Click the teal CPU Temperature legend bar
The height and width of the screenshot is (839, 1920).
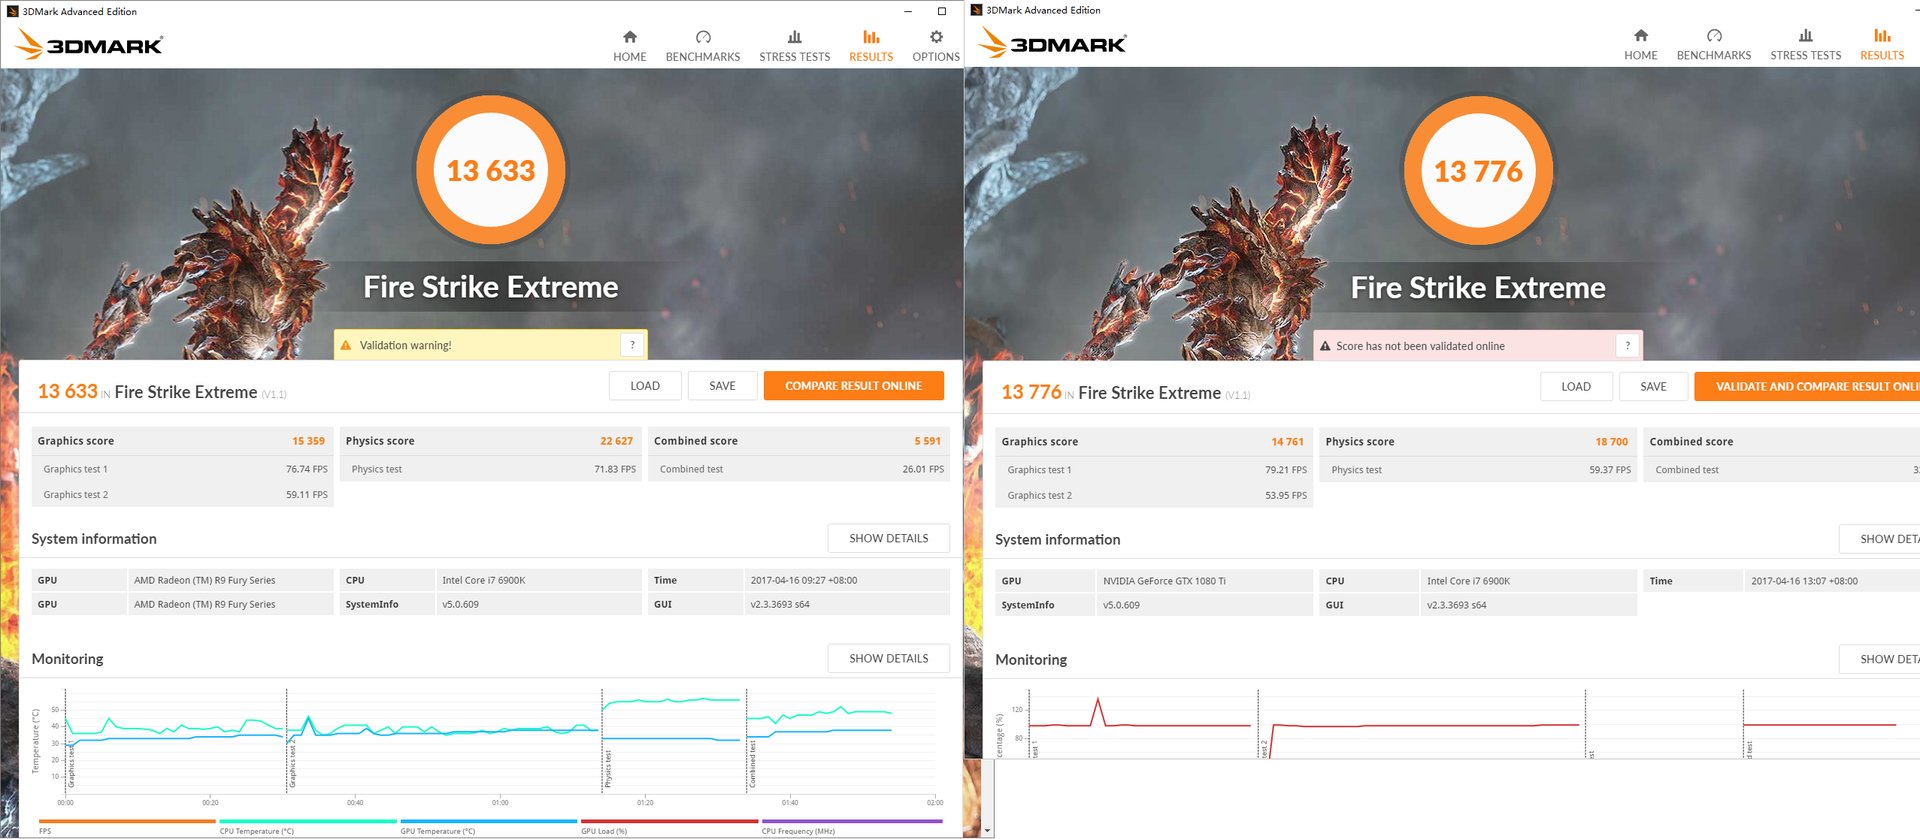(308, 822)
